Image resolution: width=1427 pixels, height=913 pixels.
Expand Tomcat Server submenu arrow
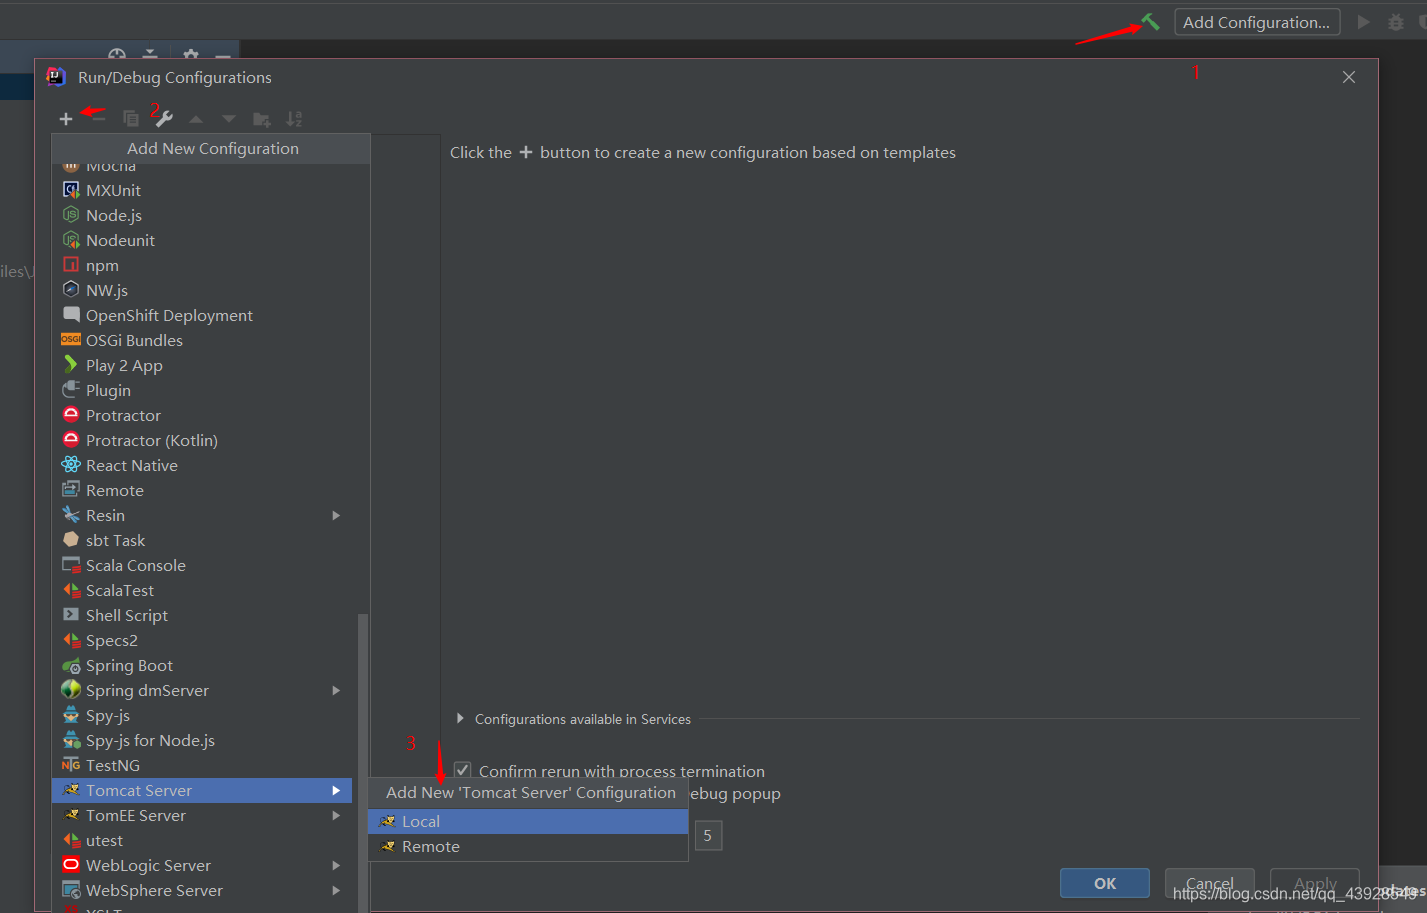coord(336,790)
